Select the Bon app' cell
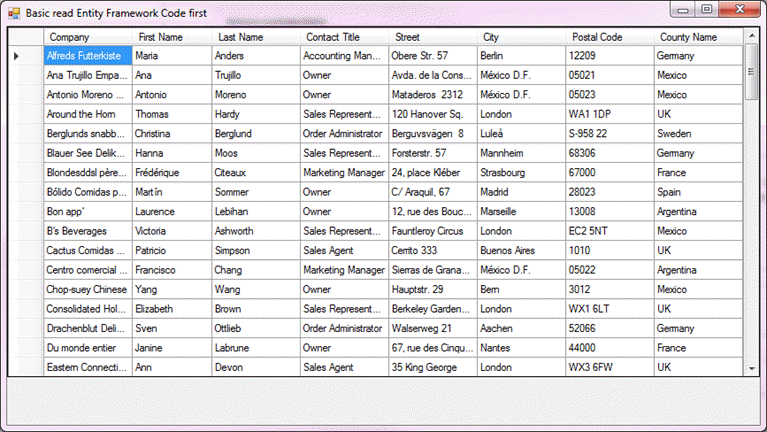 pos(88,212)
